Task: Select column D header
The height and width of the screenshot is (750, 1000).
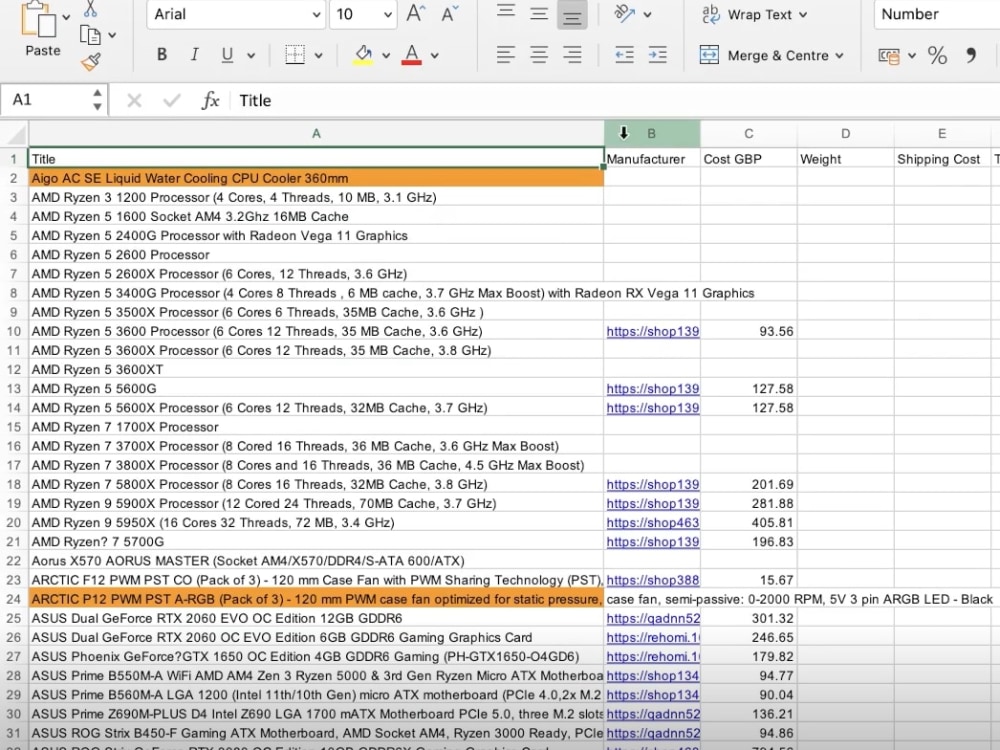Action: [x=846, y=133]
